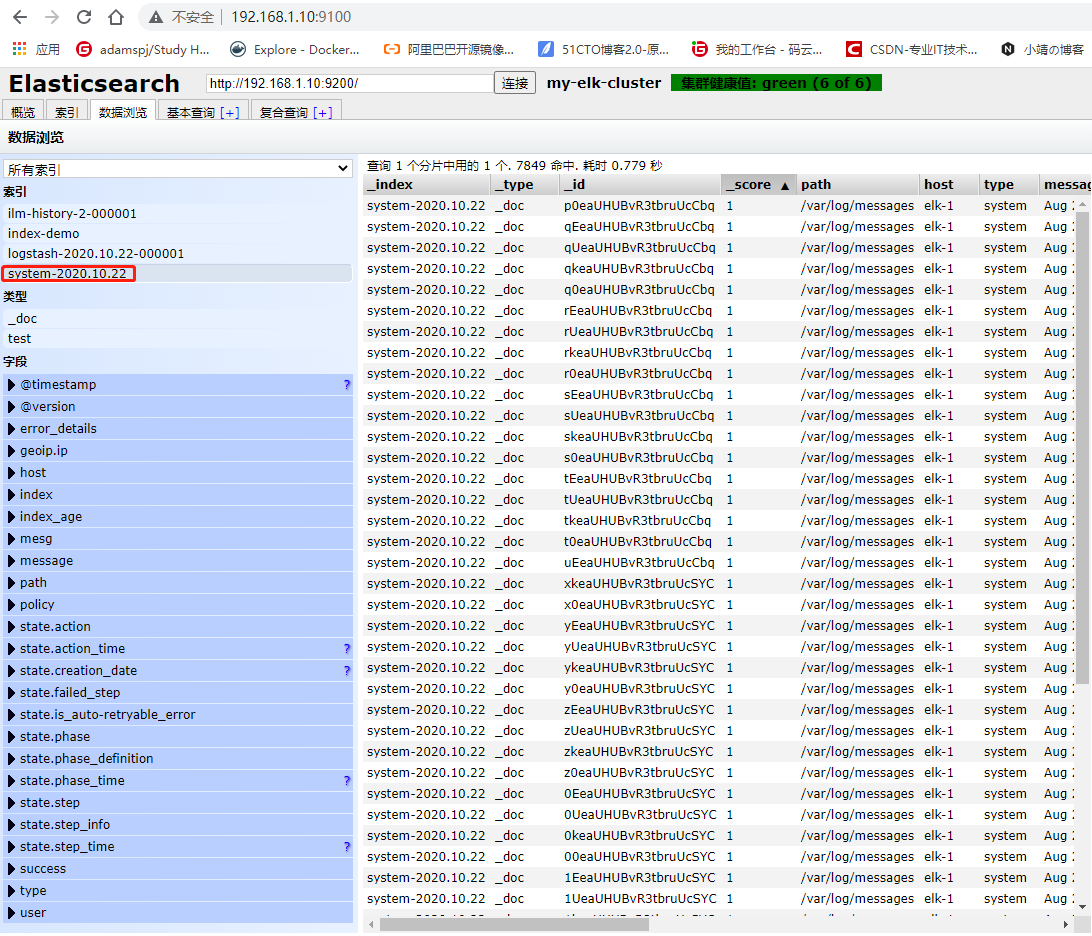Image resolution: width=1092 pixels, height=936 pixels.
Task: Click the vertical scrollbar of results table
Action: pyautogui.click(x=1082, y=446)
